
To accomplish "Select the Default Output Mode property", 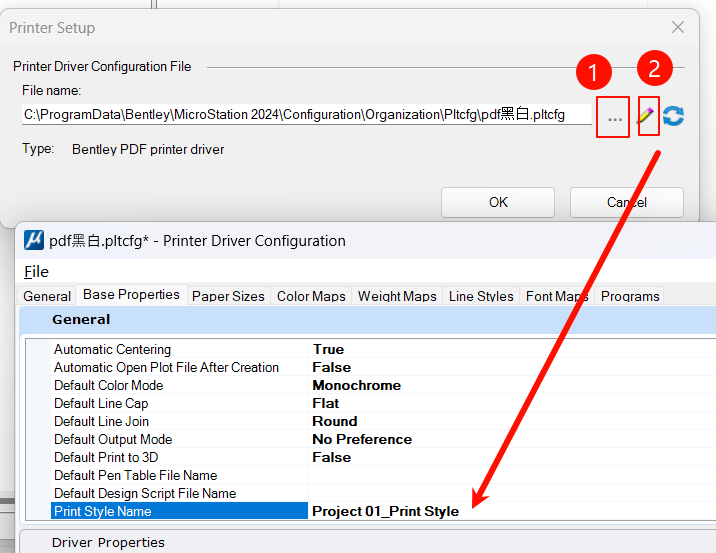I will pyautogui.click(x=179, y=439).
